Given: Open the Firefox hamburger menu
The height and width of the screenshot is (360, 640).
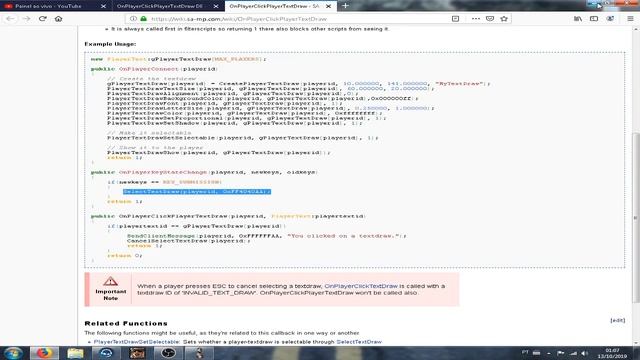Looking at the screenshot, I should 630,19.
